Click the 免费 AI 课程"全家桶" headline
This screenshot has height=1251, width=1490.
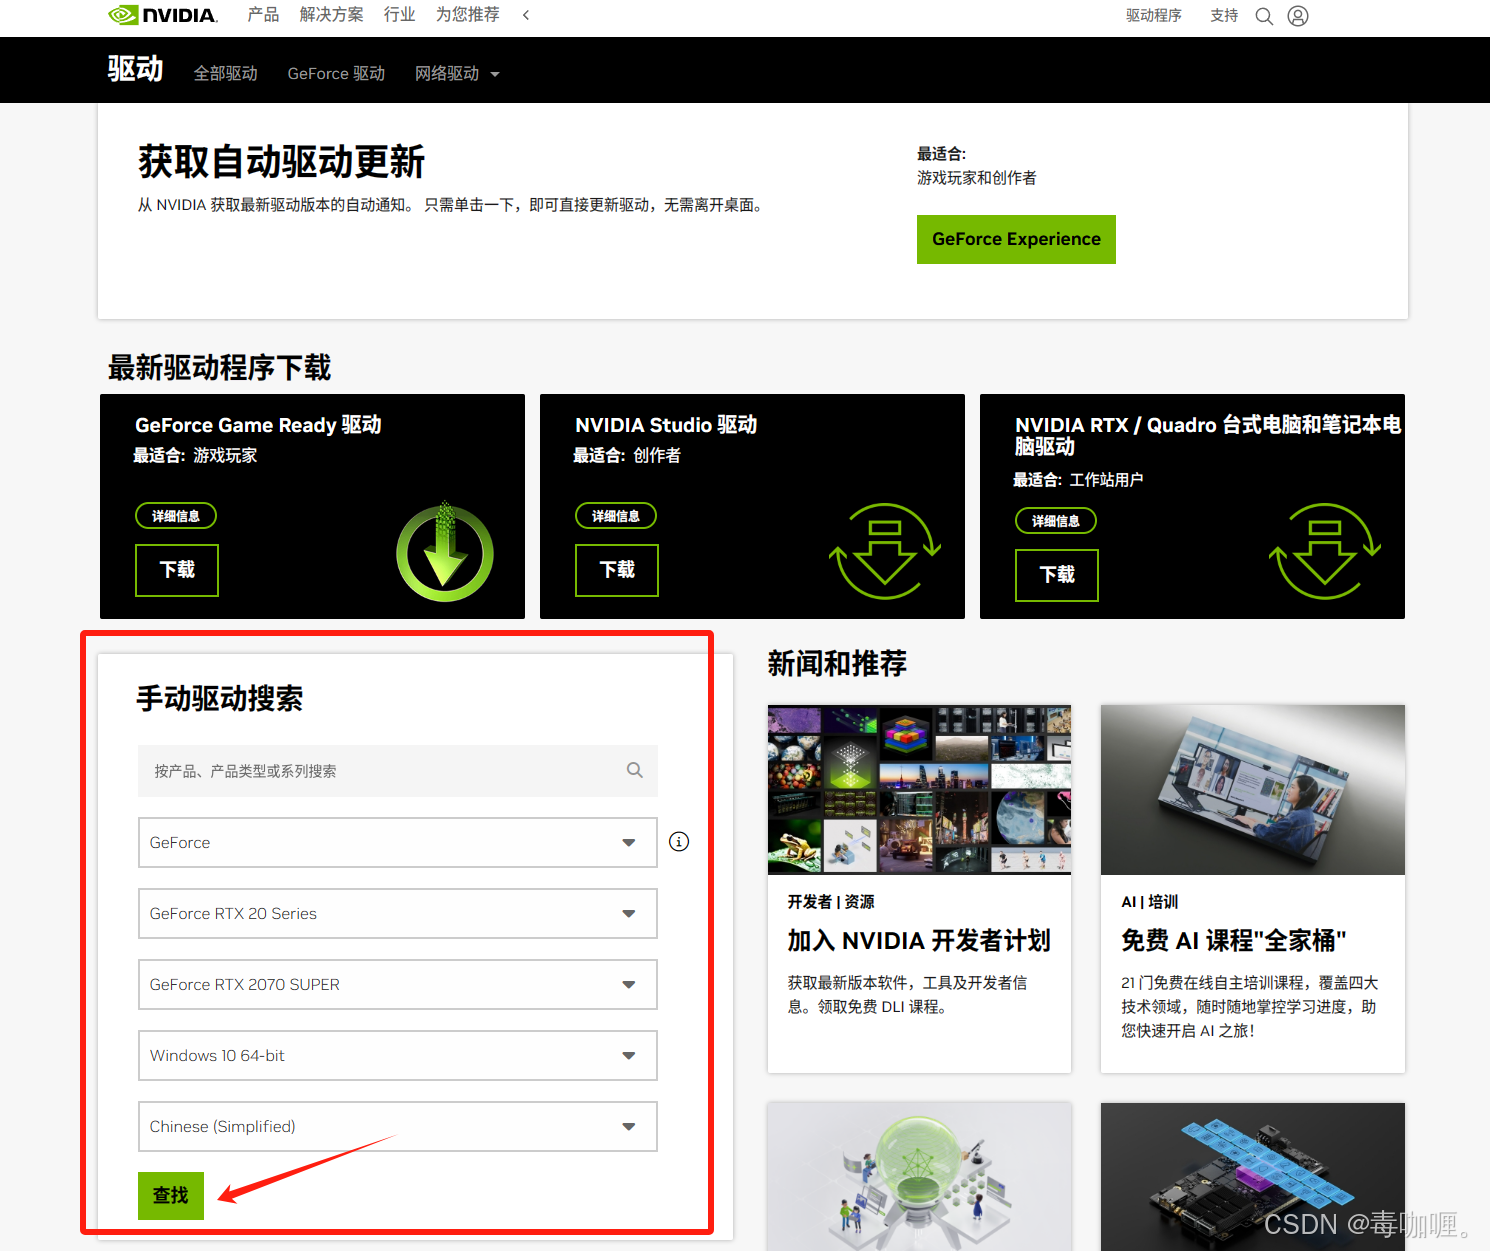click(x=1234, y=940)
